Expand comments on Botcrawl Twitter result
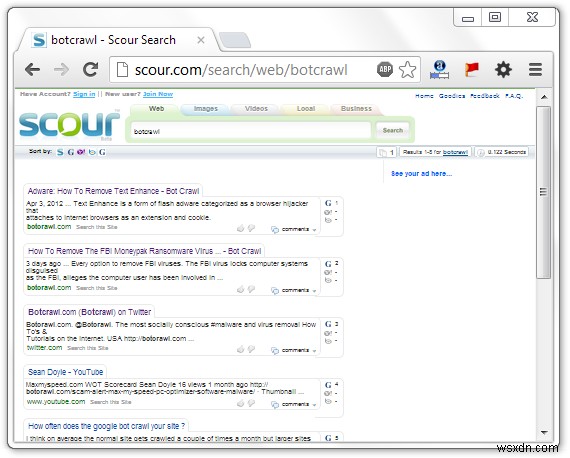Screen dimensions: 570x458 [294, 350]
